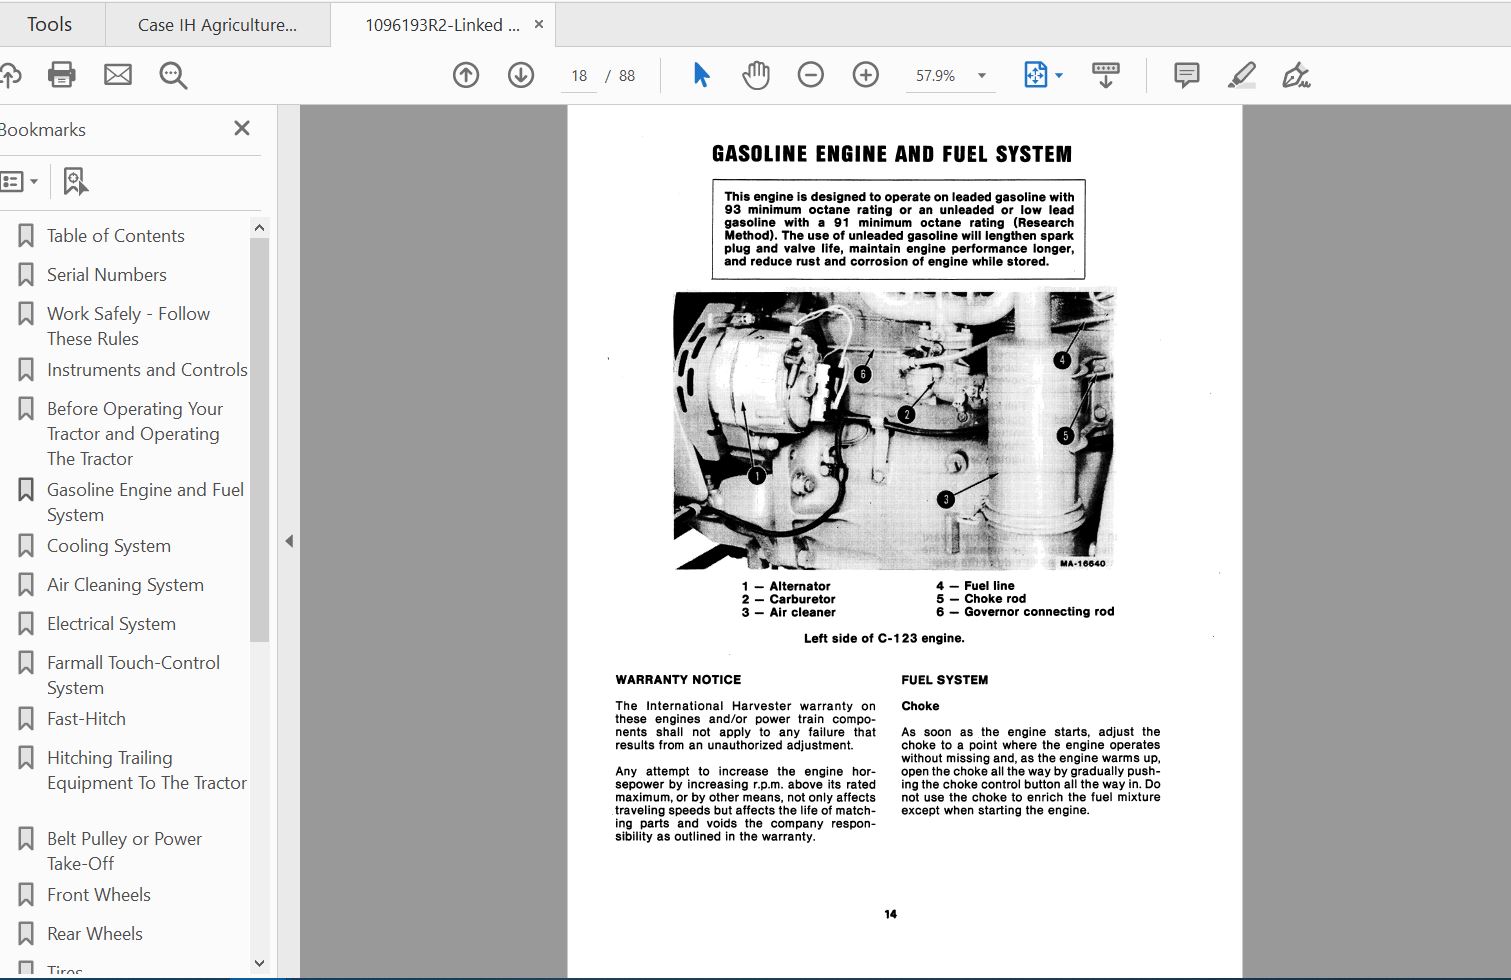Viewport: 1511px width, 980px height.
Task: Click the "WARRANTY NOTICE" heading
Action: pos(678,680)
